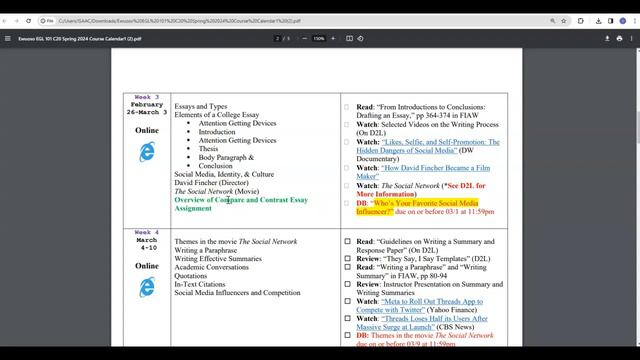Check the 'Meta to Roll Out Threads' box

tap(347, 301)
